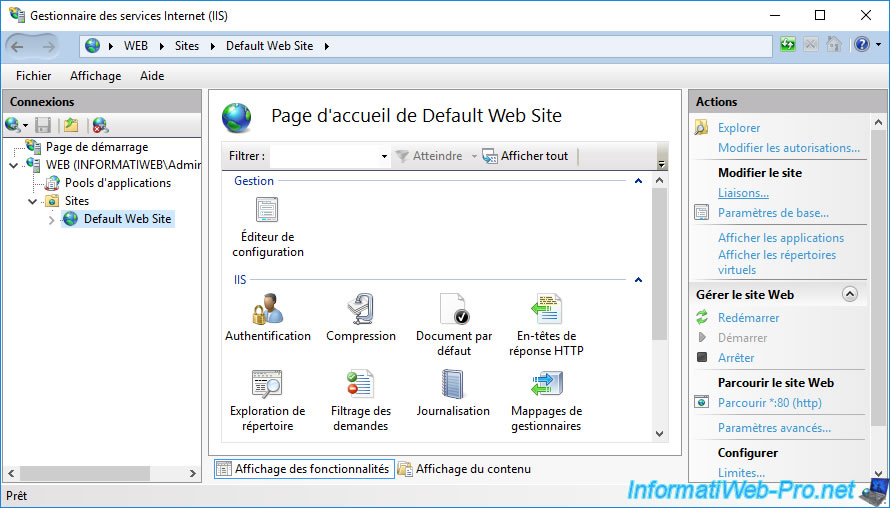This screenshot has height=508, width=890.
Task: Select the Sites folder node
Action: (x=77, y=201)
